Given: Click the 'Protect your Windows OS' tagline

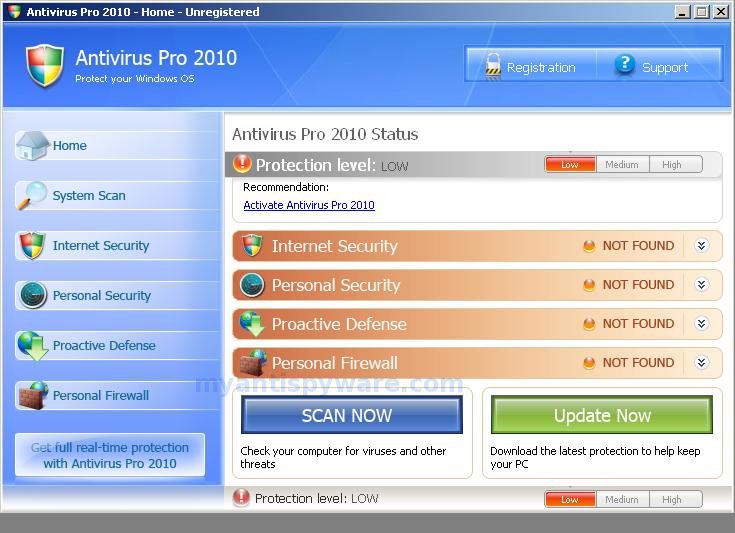Looking at the screenshot, I should tap(135, 79).
